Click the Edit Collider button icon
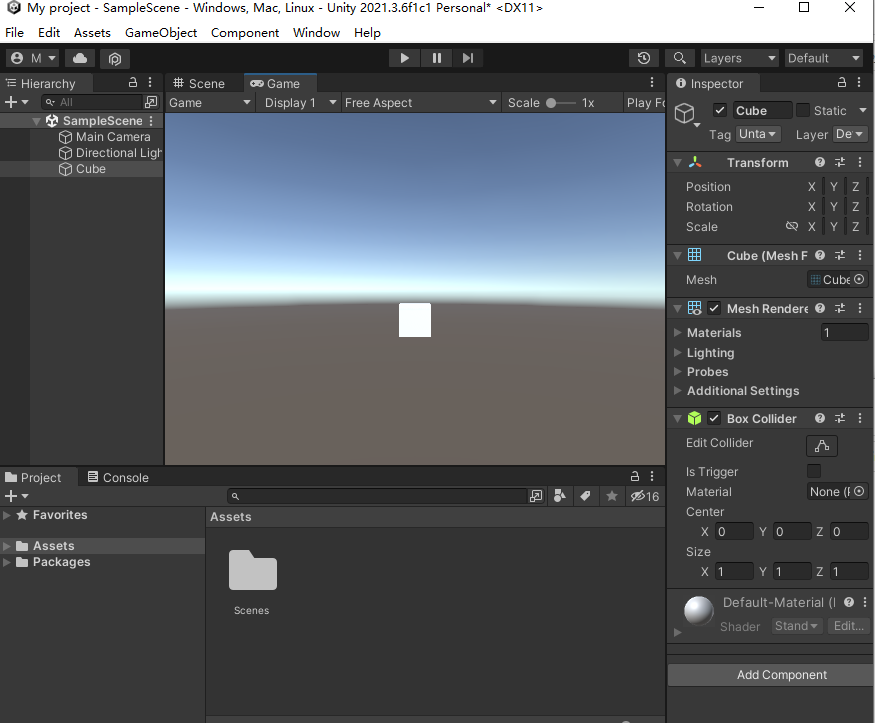Image resolution: width=875 pixels, height=723 pixels. tap(822, 446)
